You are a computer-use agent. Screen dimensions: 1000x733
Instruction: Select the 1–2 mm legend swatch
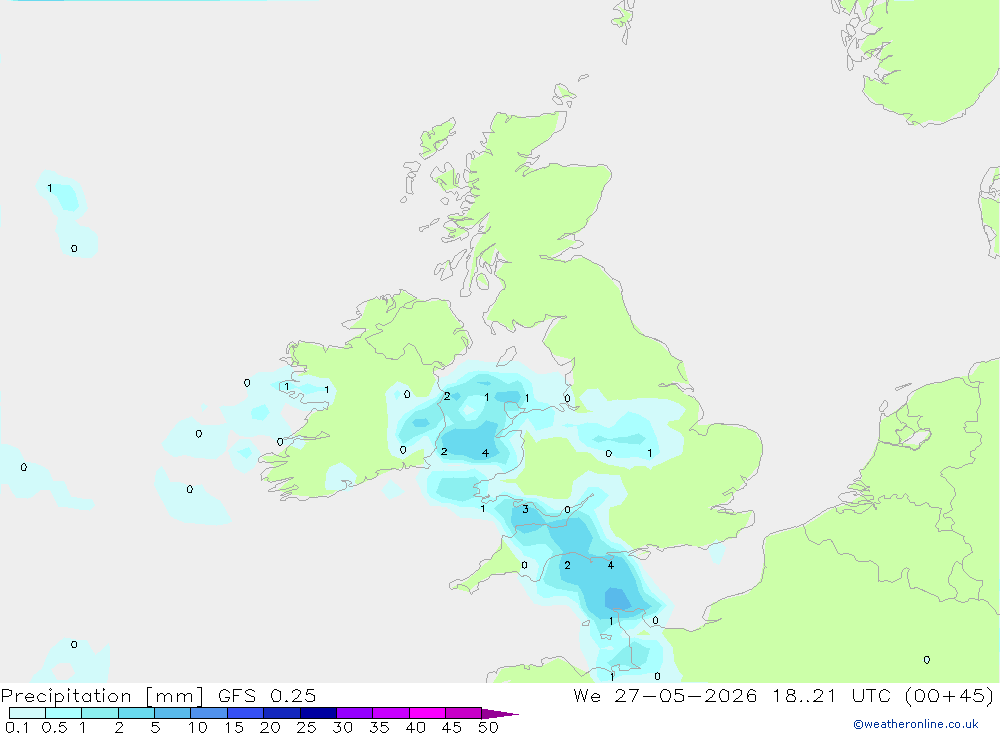click(100, 713)
